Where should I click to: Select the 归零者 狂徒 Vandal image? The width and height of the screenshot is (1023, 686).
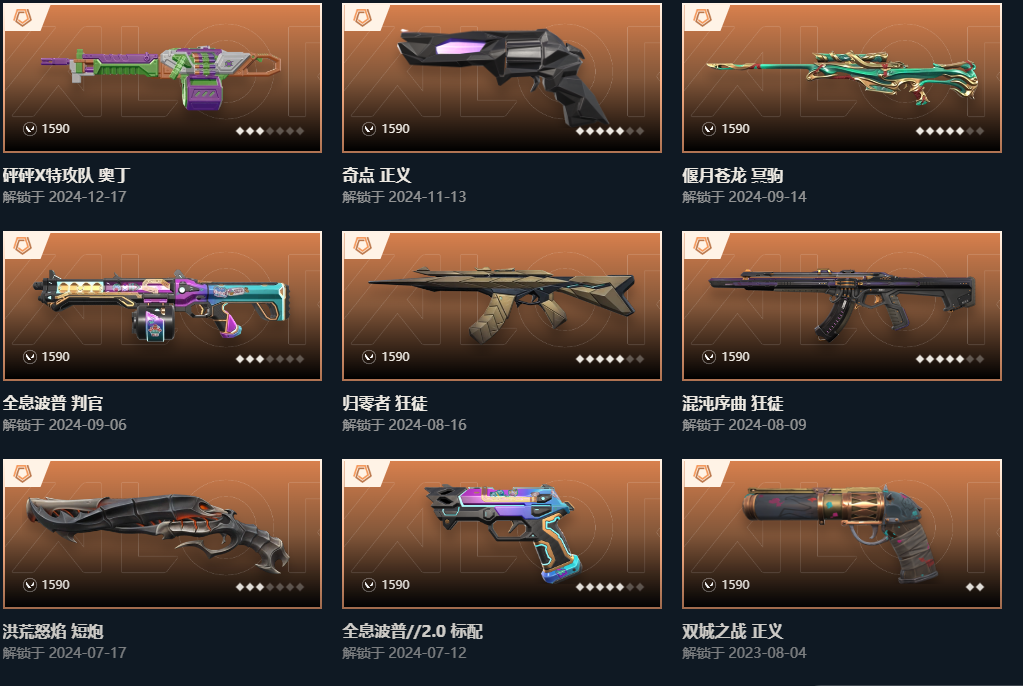coord(502,304)
